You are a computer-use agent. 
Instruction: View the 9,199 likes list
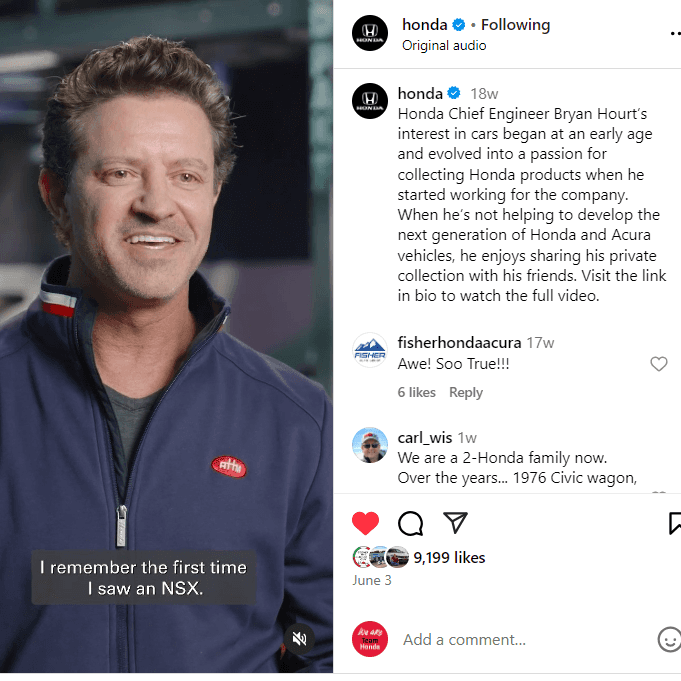click(x=449, y=557)
